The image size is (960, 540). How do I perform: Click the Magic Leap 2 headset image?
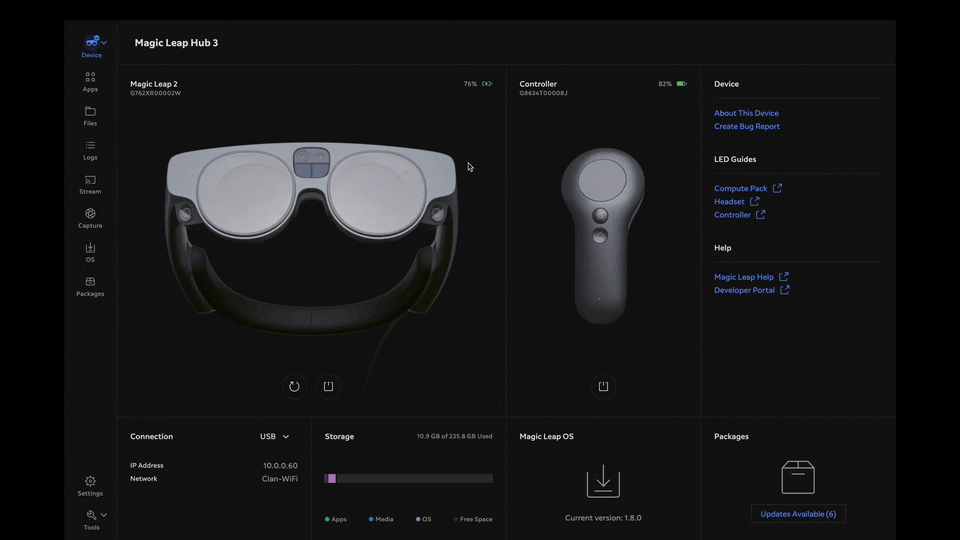click(x=312, y=239)
